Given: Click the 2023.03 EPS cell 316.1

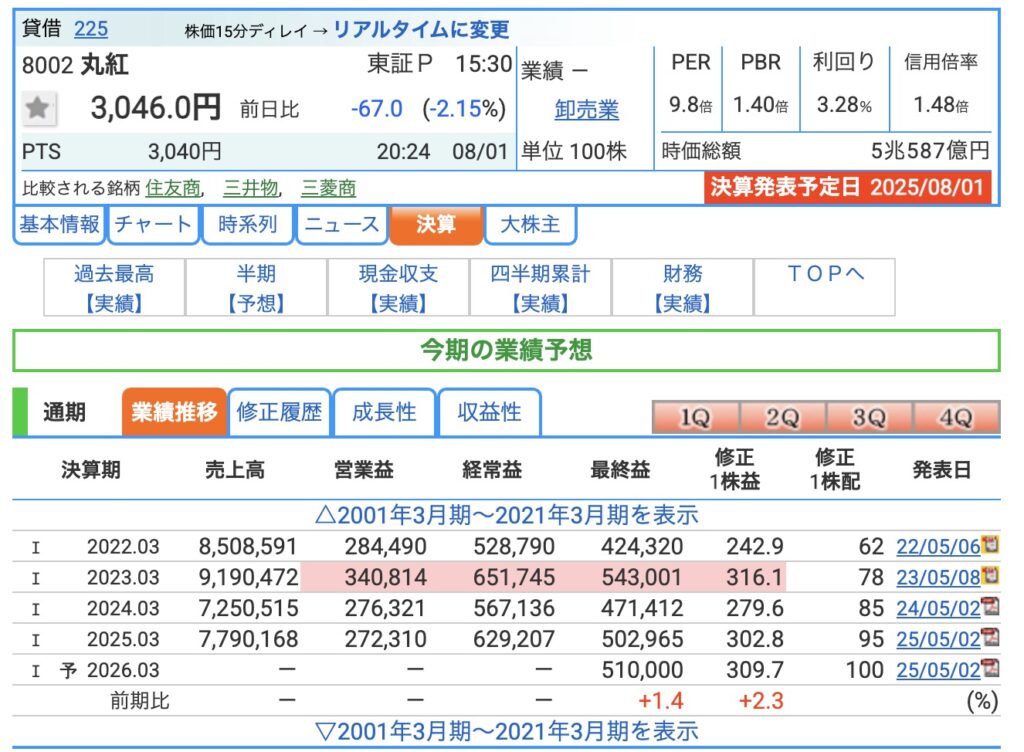Looking at the screenshot, I should (x=755, y=578).
